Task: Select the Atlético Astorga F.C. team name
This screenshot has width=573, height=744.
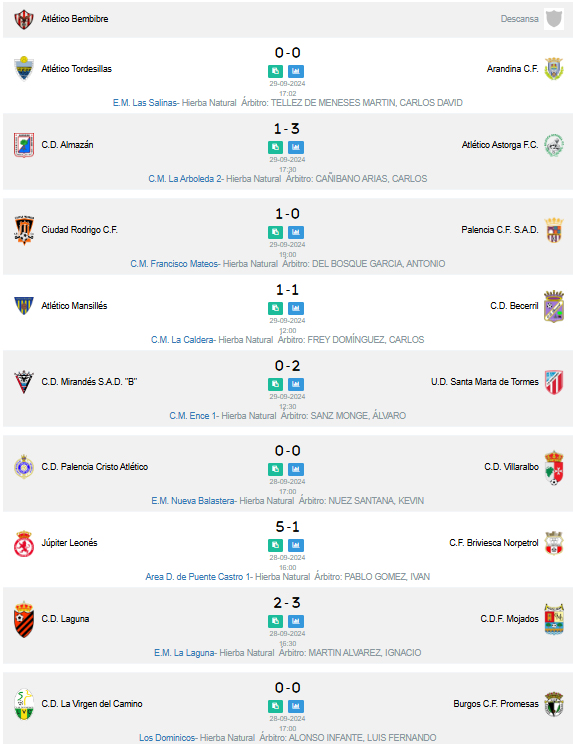Action: click(x=500, y=145)
